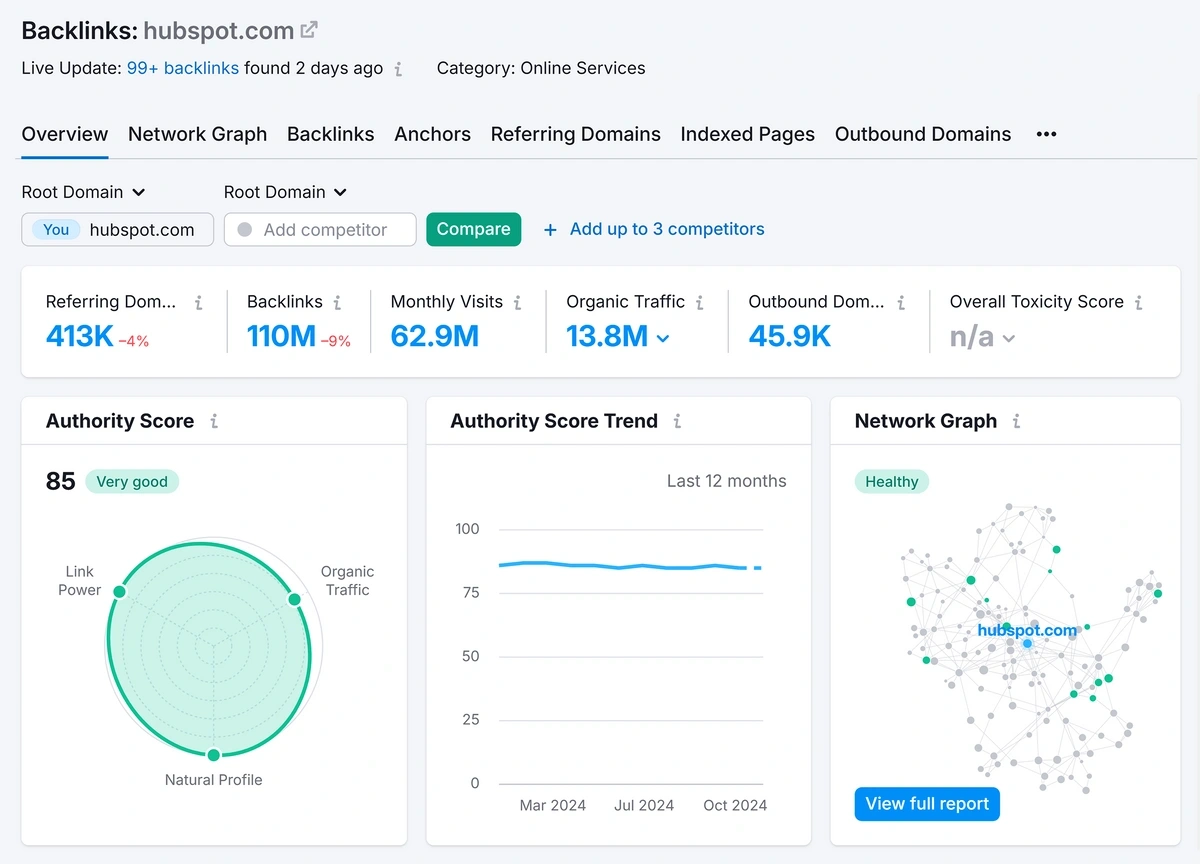Open the Network Graph tab

pos(198,134)
